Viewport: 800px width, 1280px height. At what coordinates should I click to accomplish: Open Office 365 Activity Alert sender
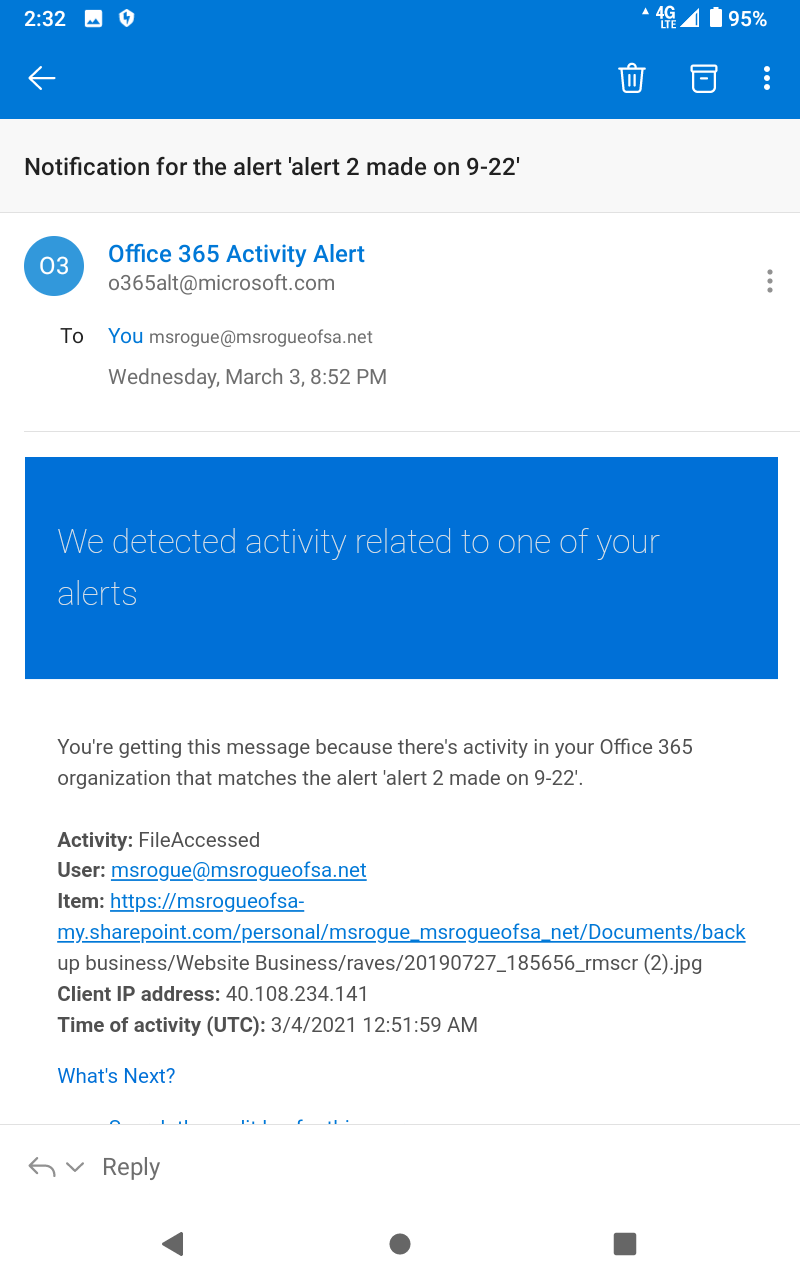coord(236,254)
